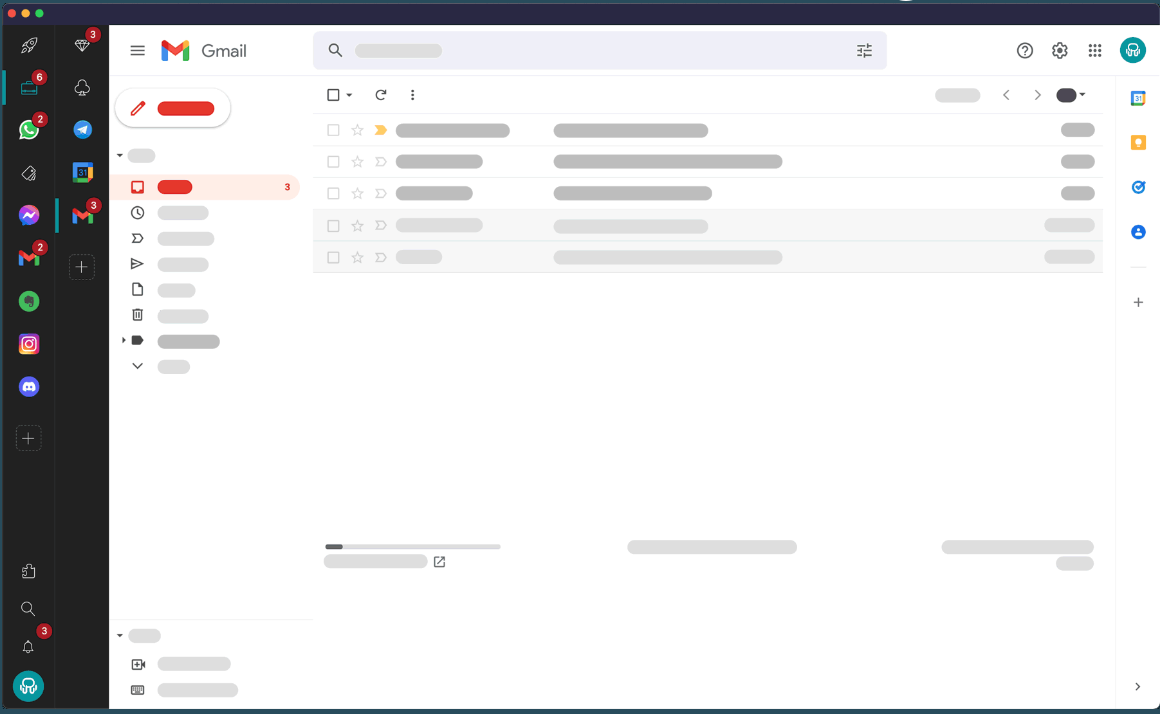
Task: Tick the checkbox of the third email row
Action: pos(333,193)
